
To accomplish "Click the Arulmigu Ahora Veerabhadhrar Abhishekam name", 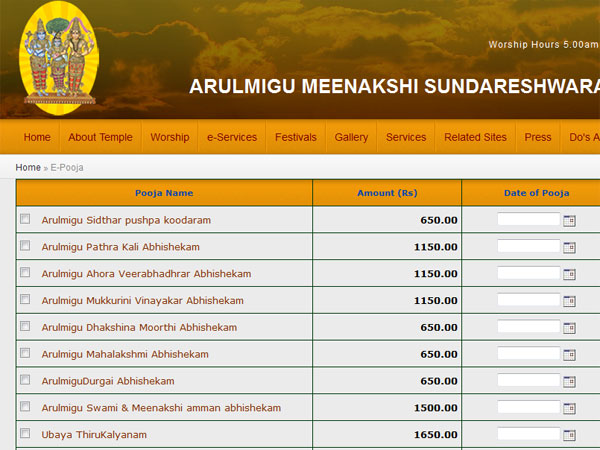I will click(x=147, y=274).
